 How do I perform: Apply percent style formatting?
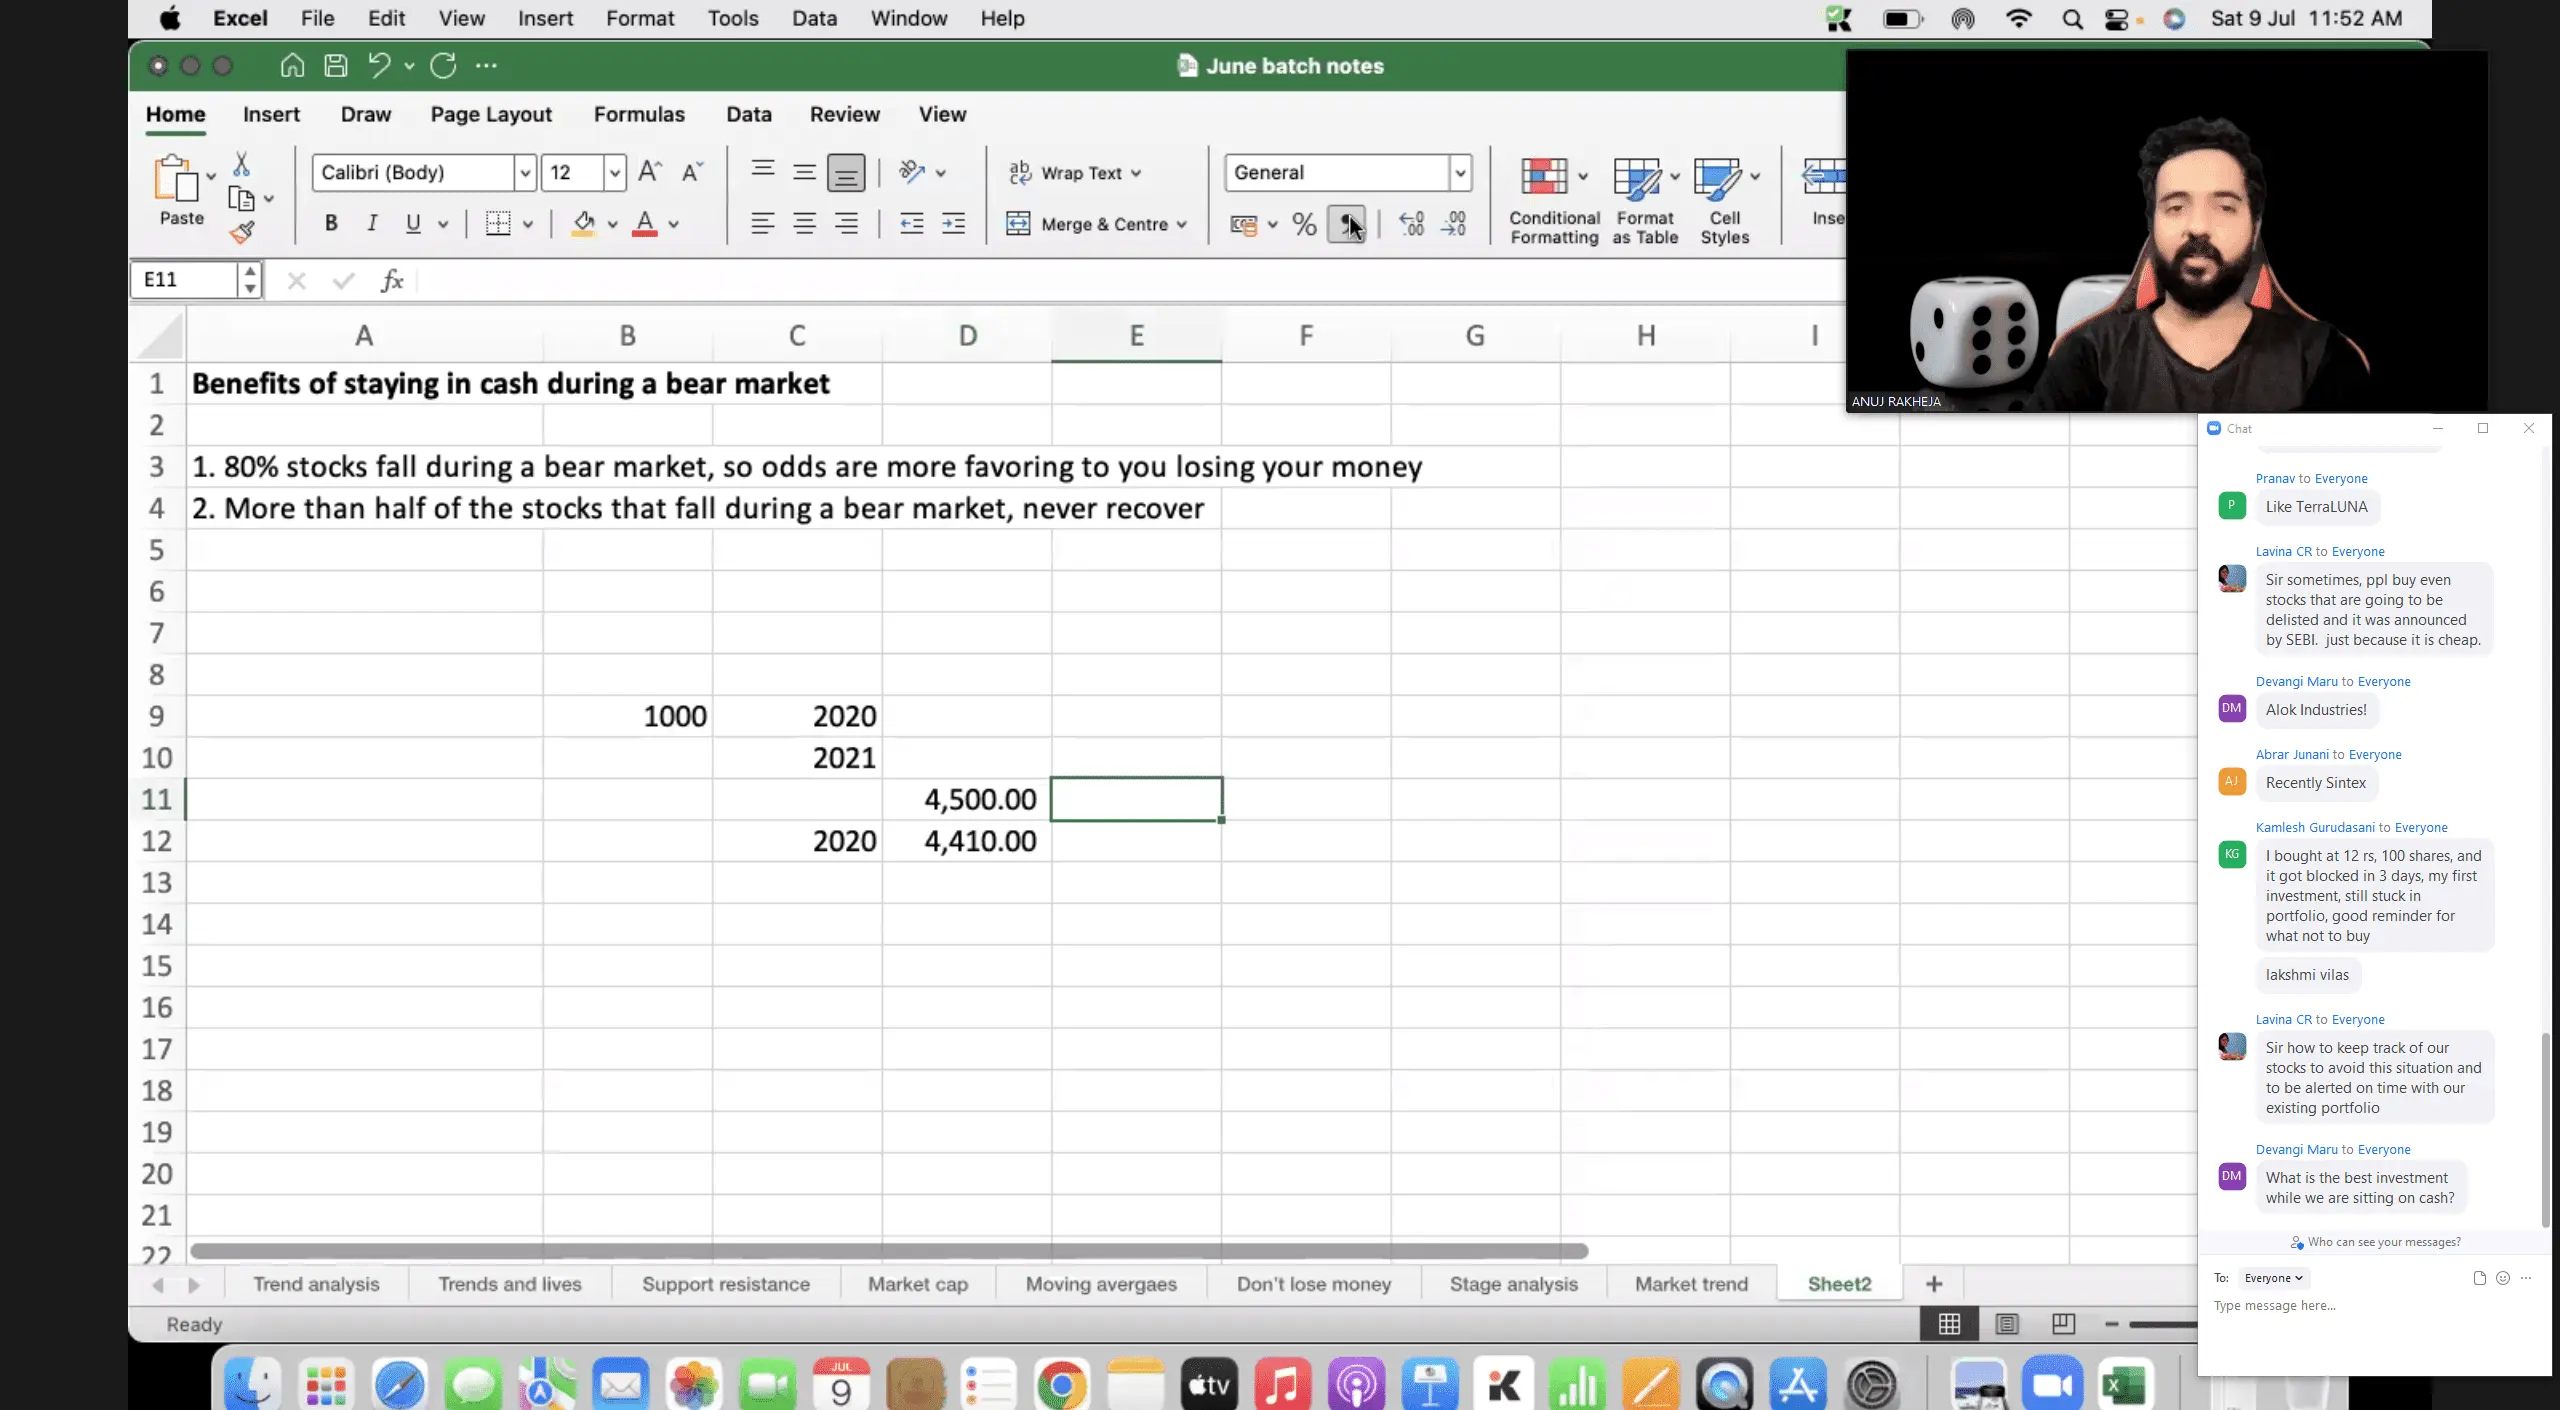click(x=1304, y=224)
